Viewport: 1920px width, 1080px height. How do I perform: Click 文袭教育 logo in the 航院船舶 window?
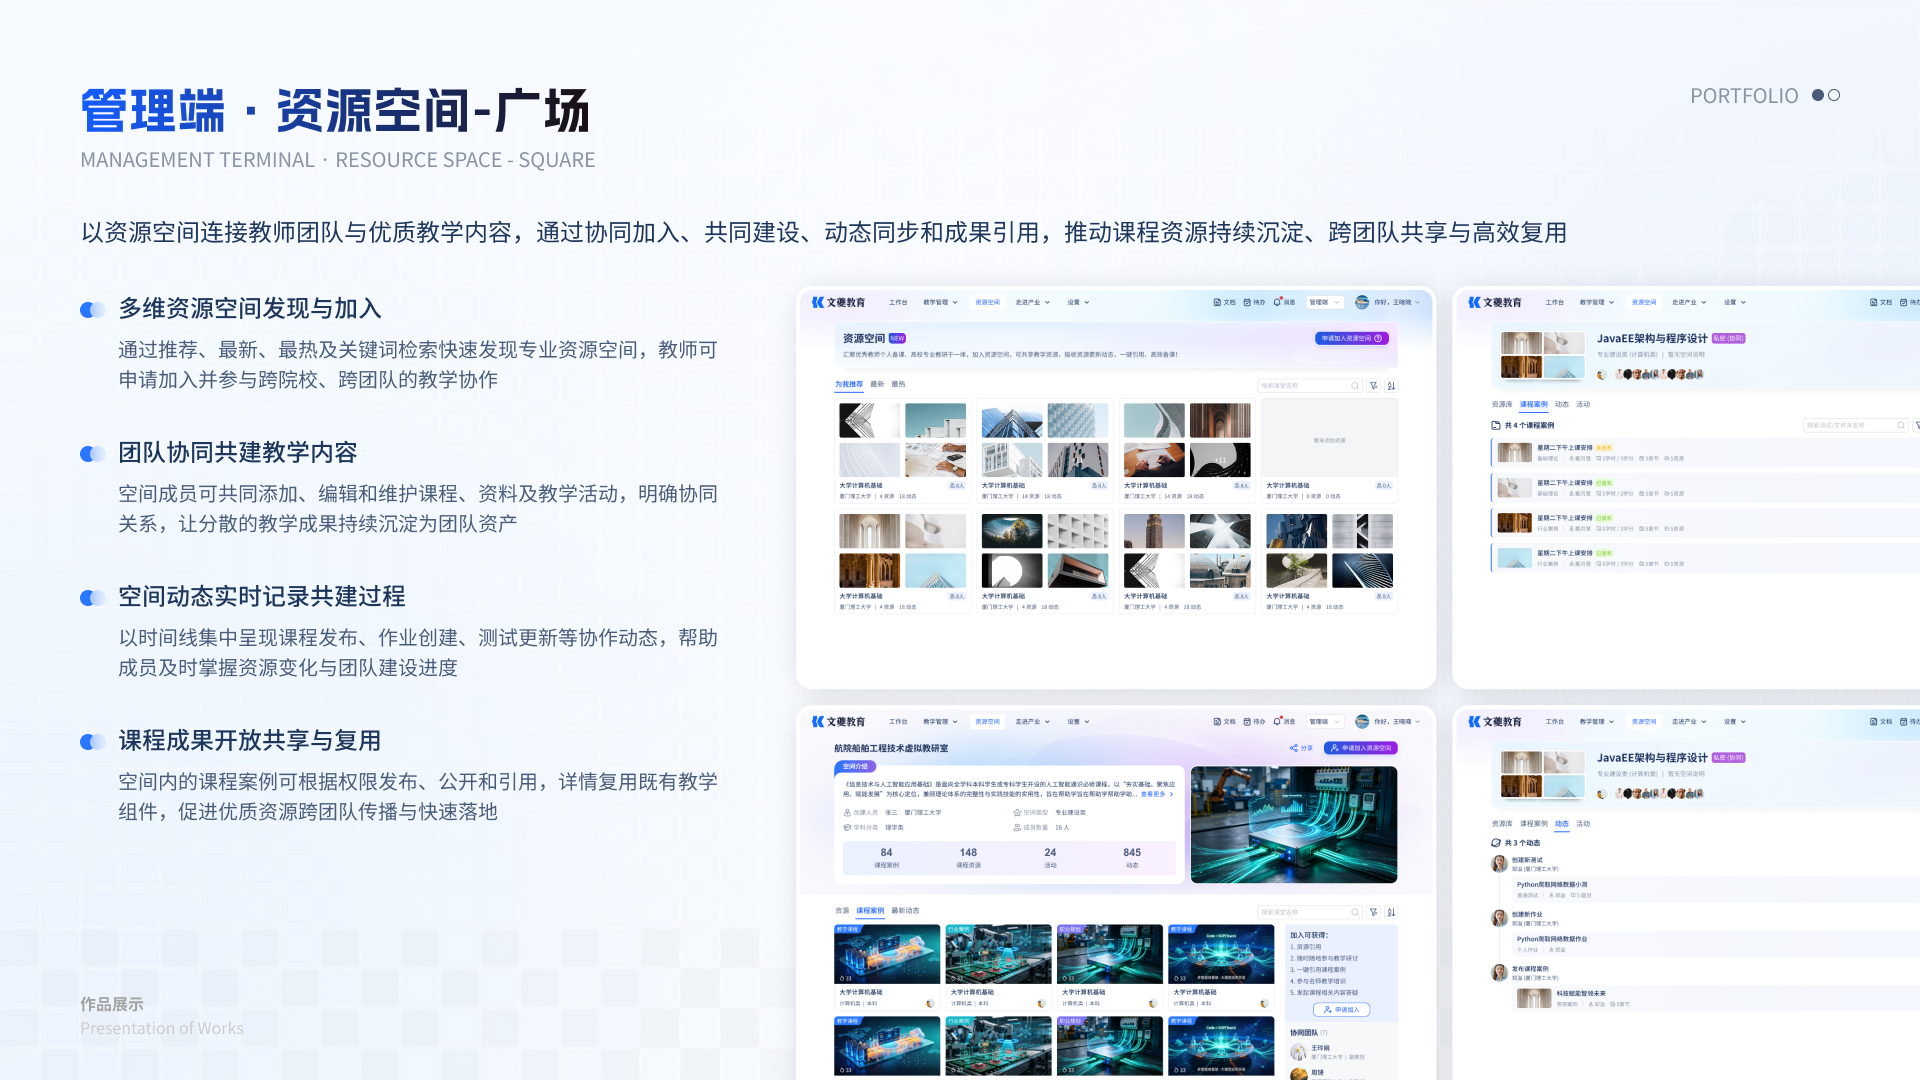[838, 721]
